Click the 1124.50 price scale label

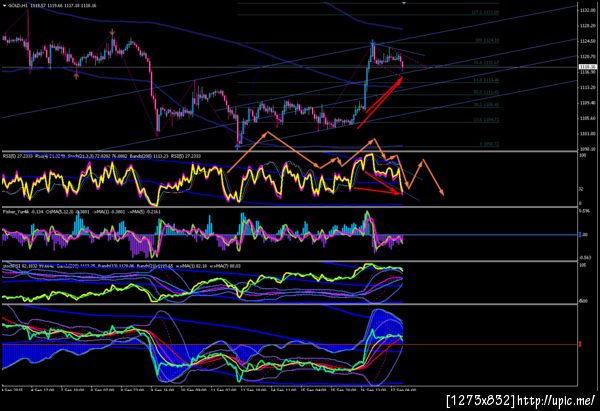[588, 41]
